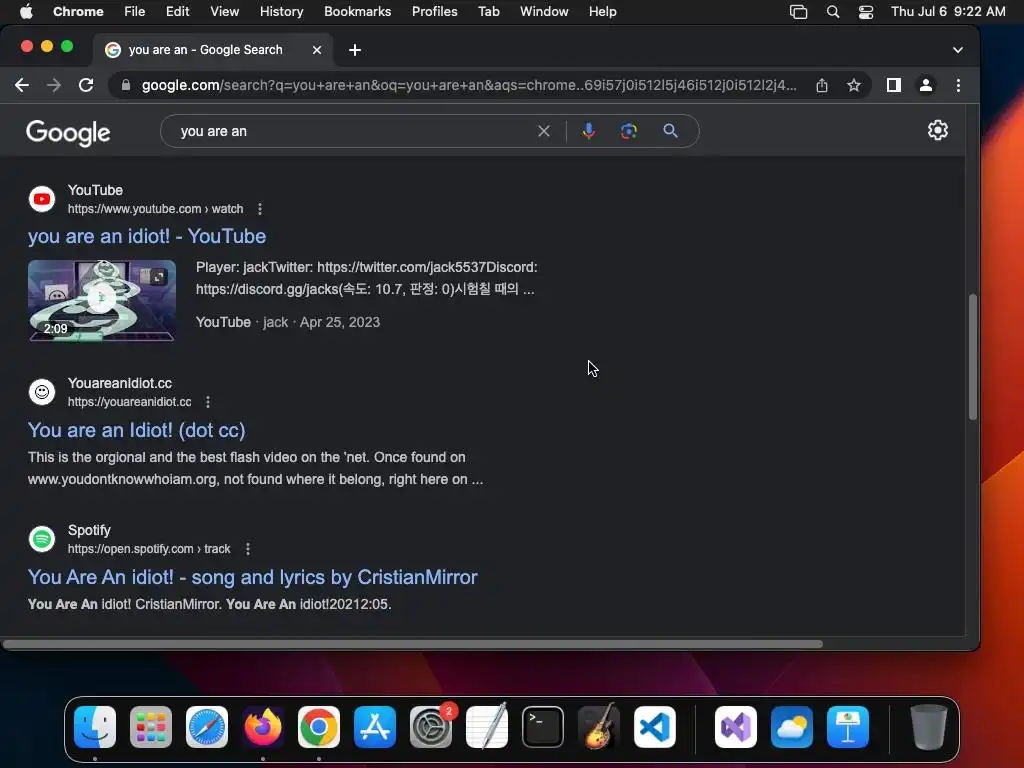The width and height of the screenshot is (1024, 768).
Task: Open System Settings with badge in Dock
Action: pos(431,727)
